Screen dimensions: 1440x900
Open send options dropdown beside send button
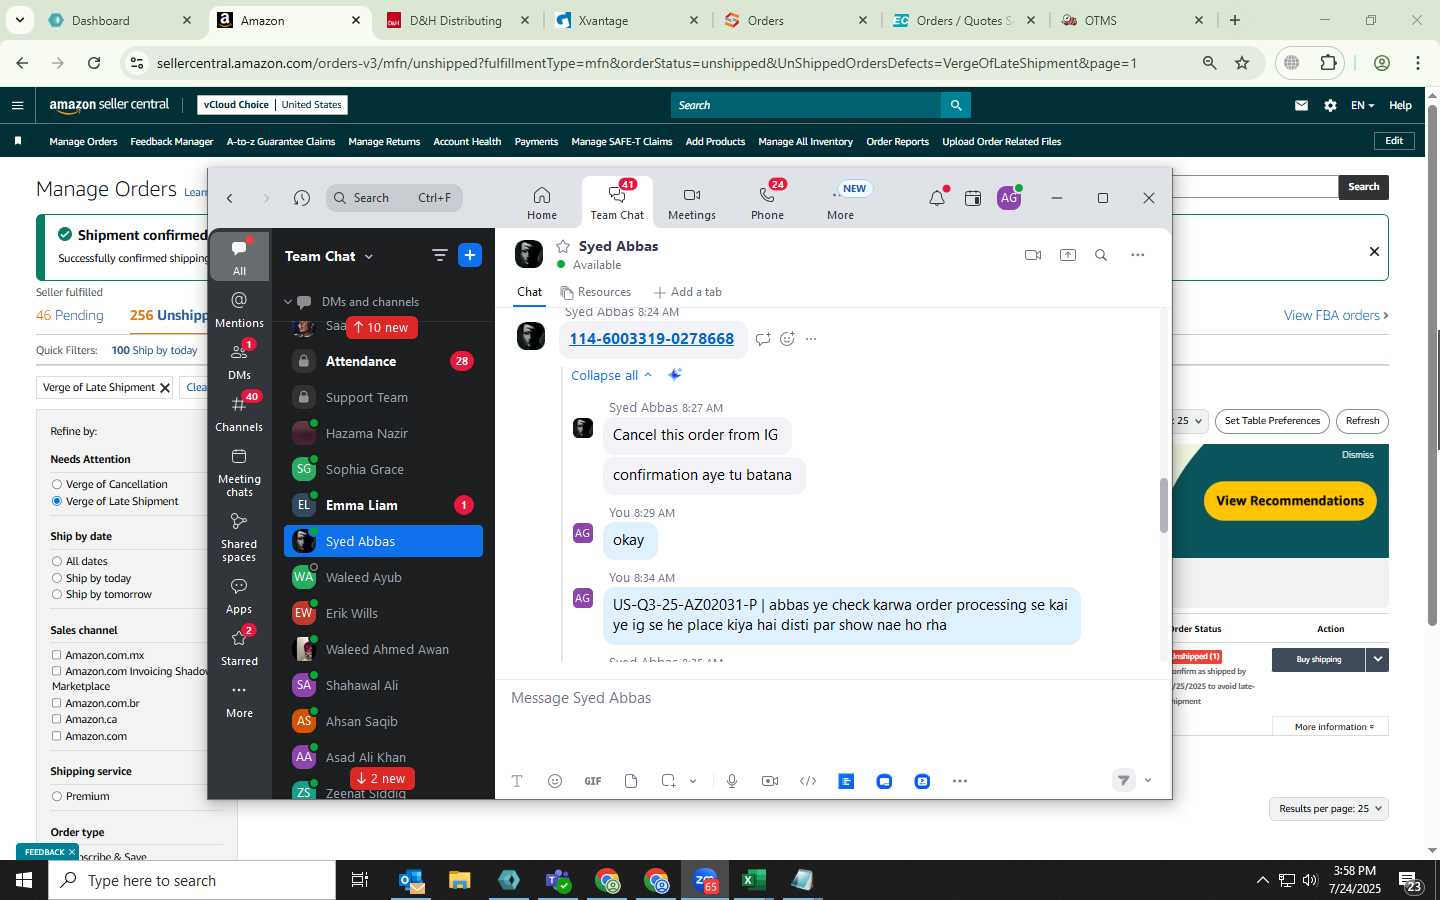click(x=1148, y=780)
